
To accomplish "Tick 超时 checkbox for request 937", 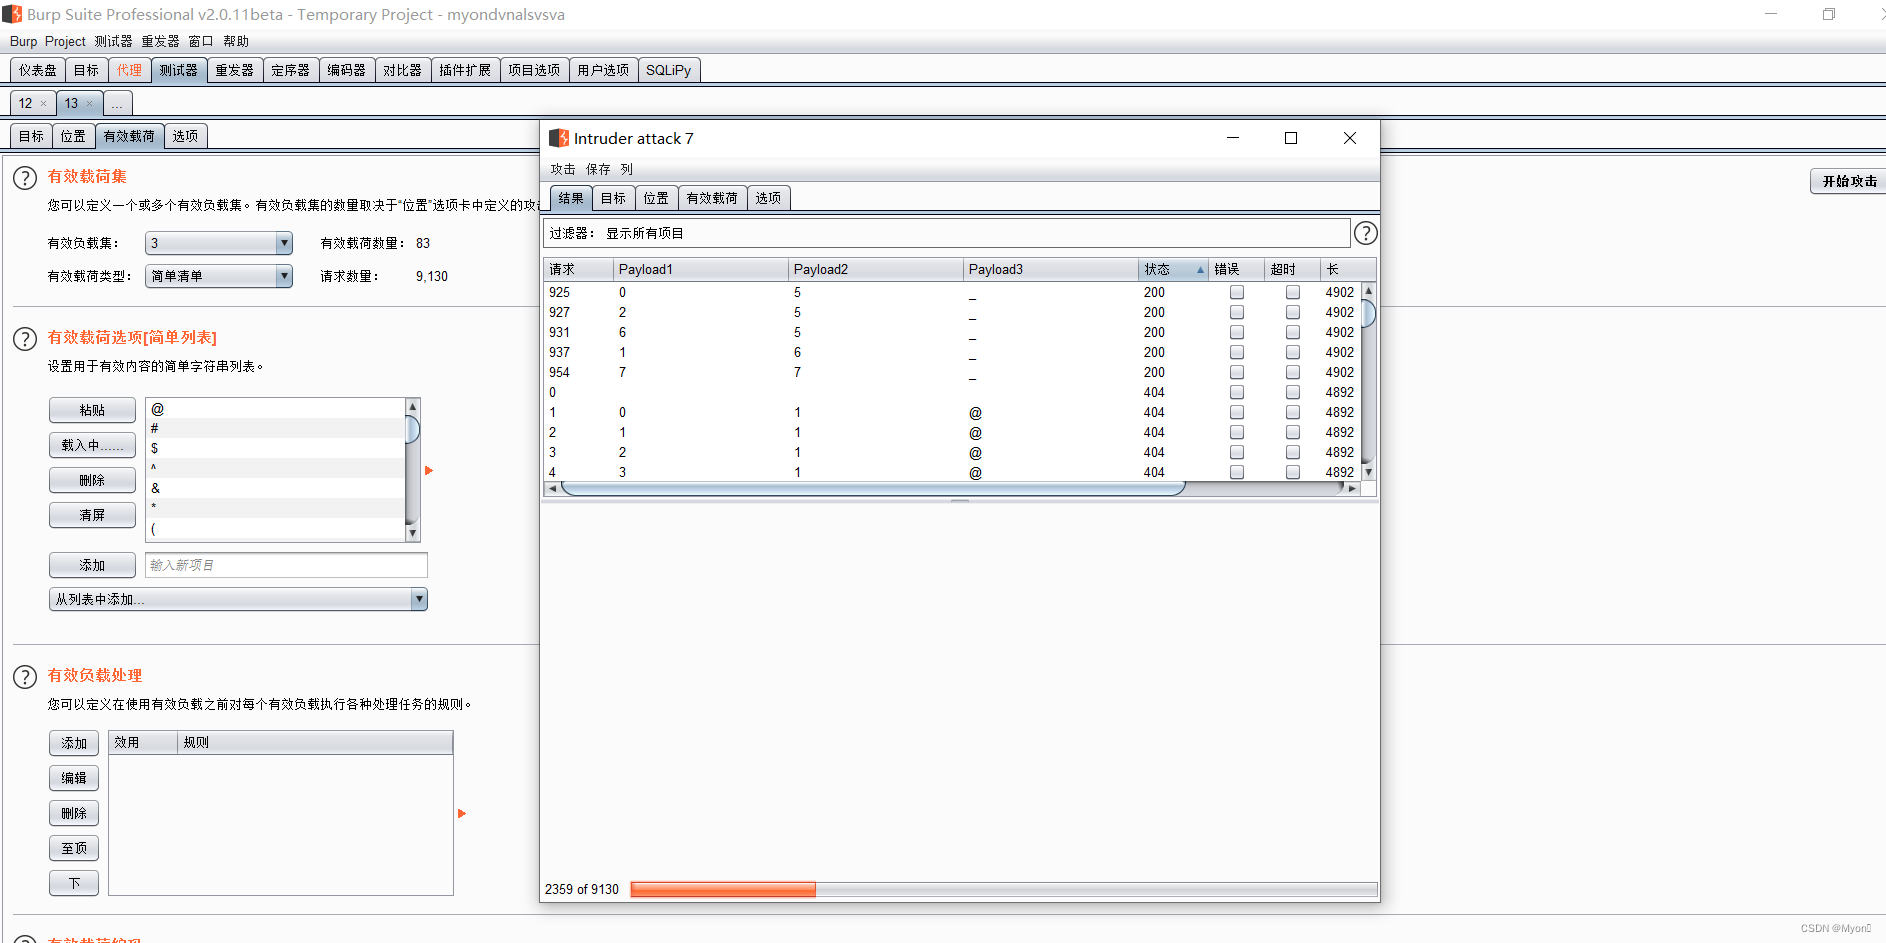I will pyautogui.click(x=1293, y=352).
